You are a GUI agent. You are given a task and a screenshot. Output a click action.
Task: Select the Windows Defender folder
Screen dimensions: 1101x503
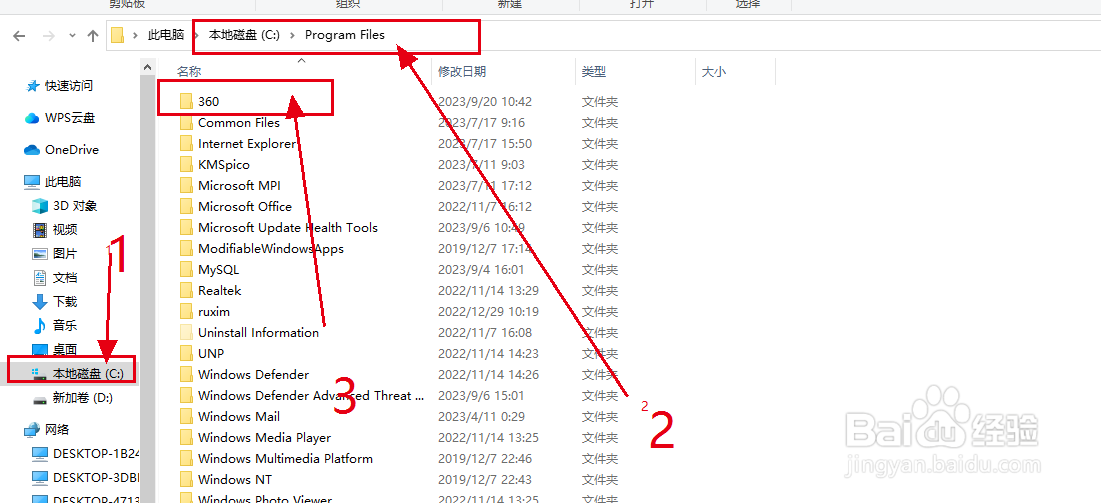tap(253, 374)
